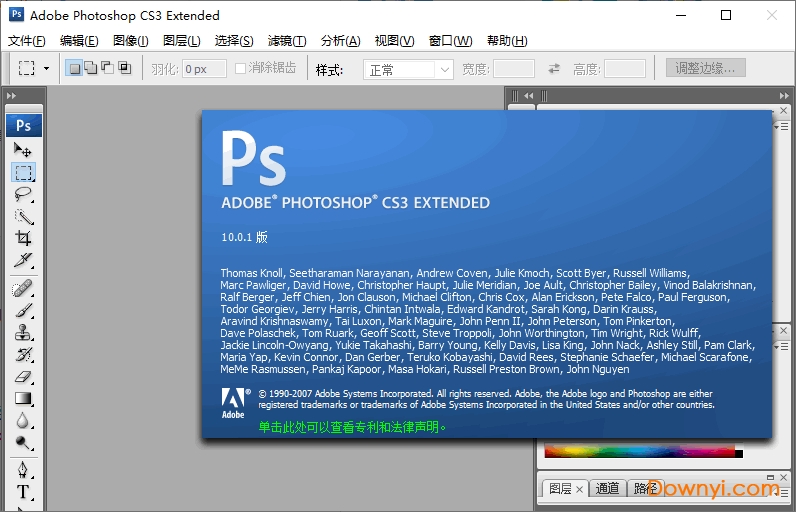This screenshot has width=796, height=512.
Task: Open the 图像(I) menu
Action: (130, 41)
